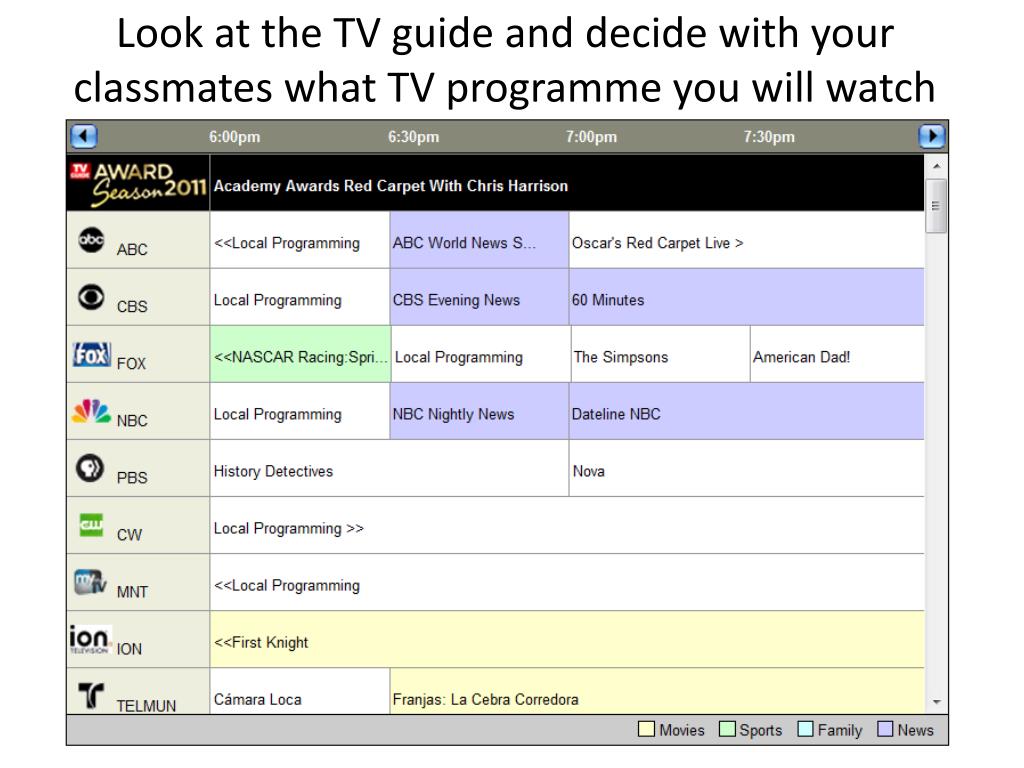Click the scrollbar up arrow
The width and height of the screenshot is (1024, 768).
[936, 167]
